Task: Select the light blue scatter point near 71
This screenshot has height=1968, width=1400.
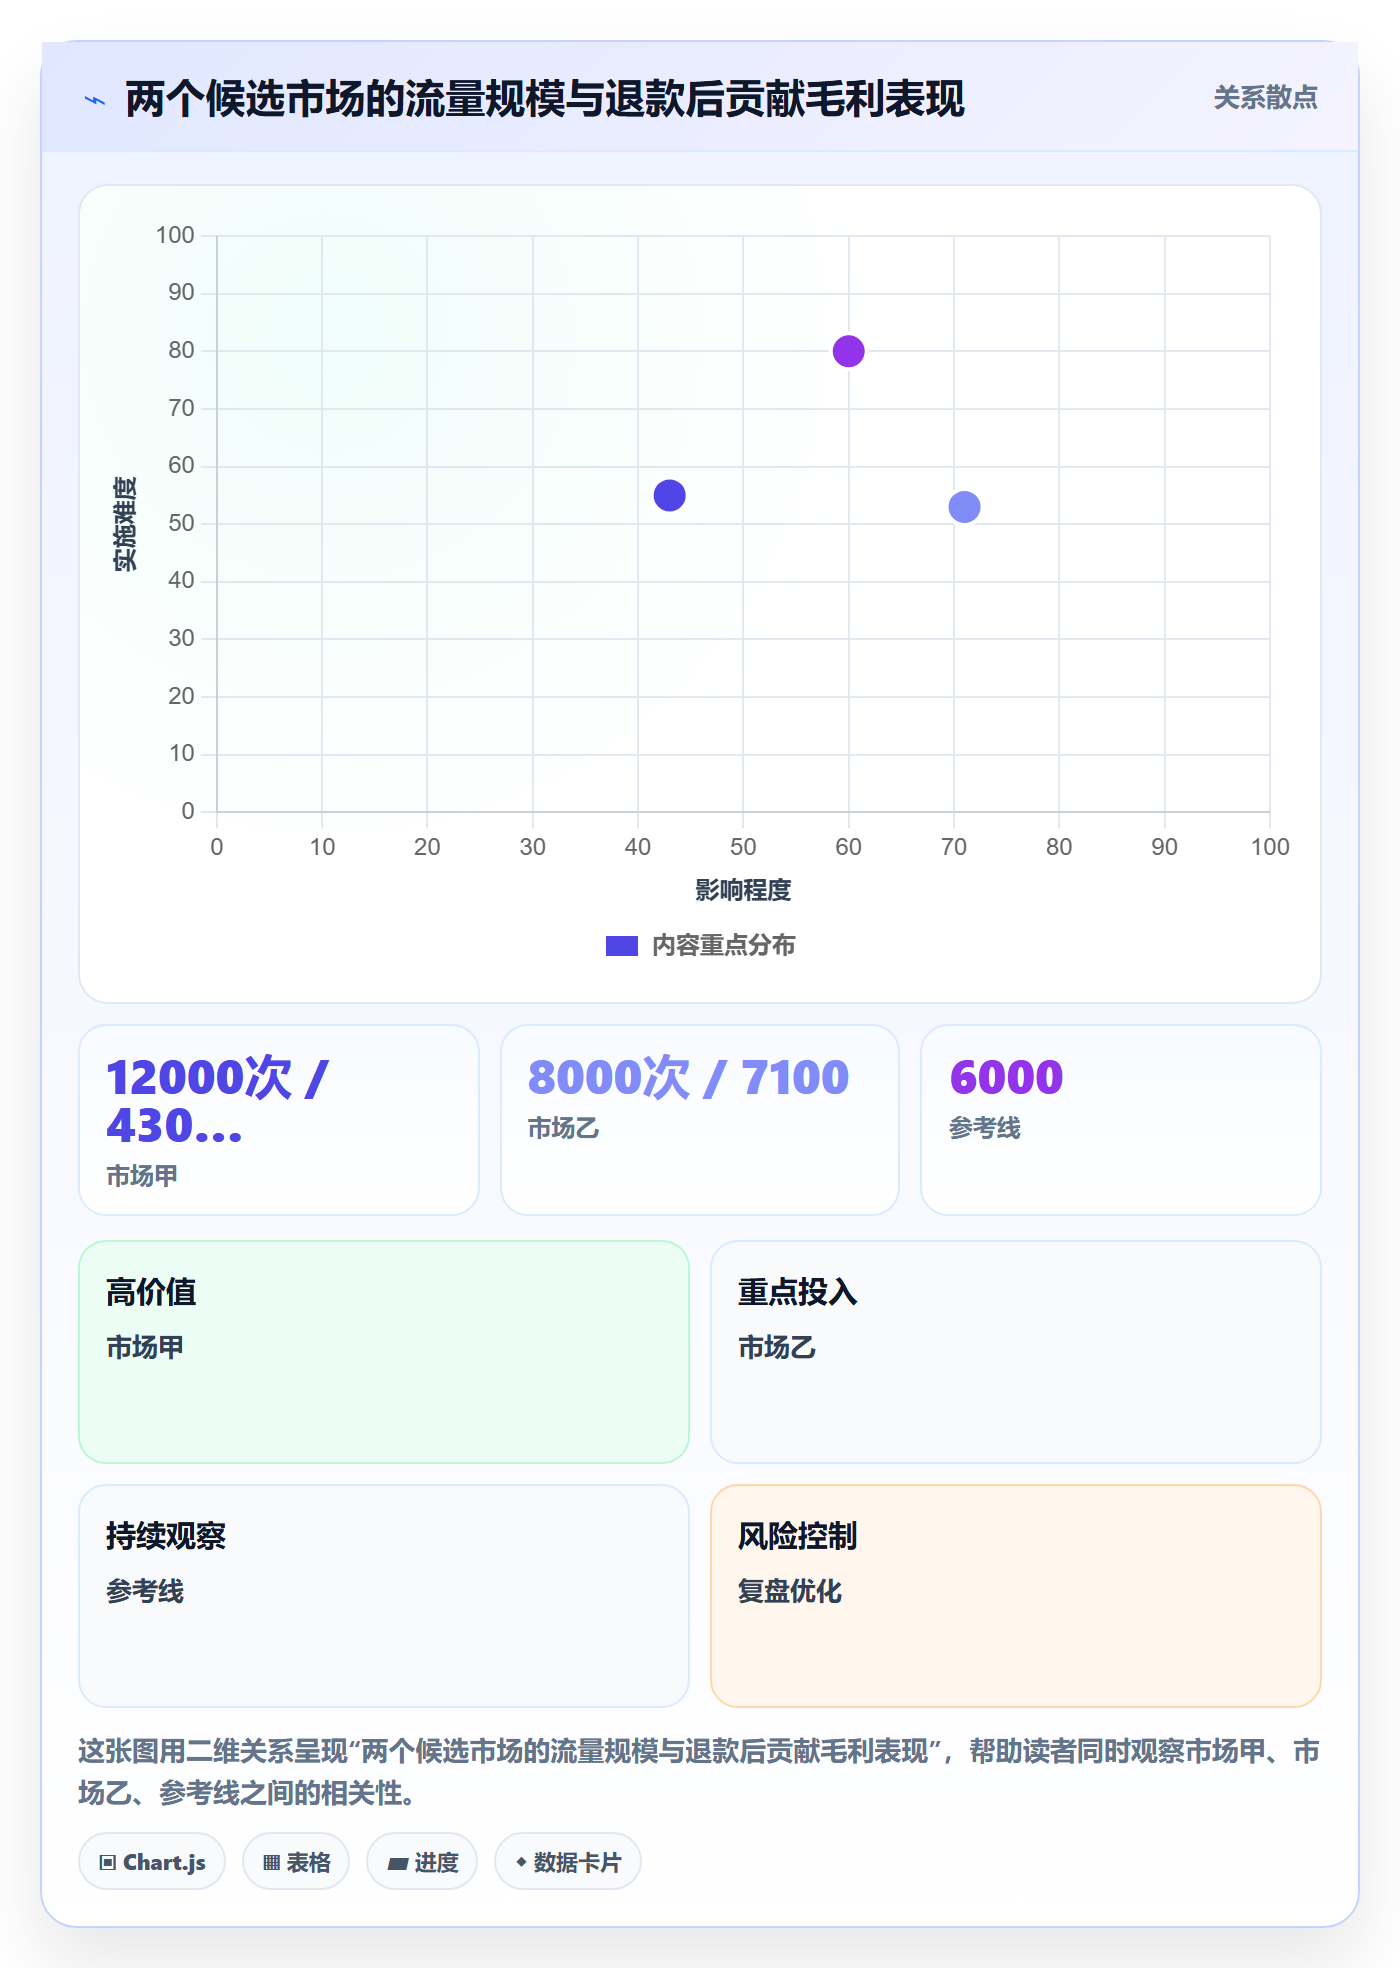Action: click(x=964, y=507)
